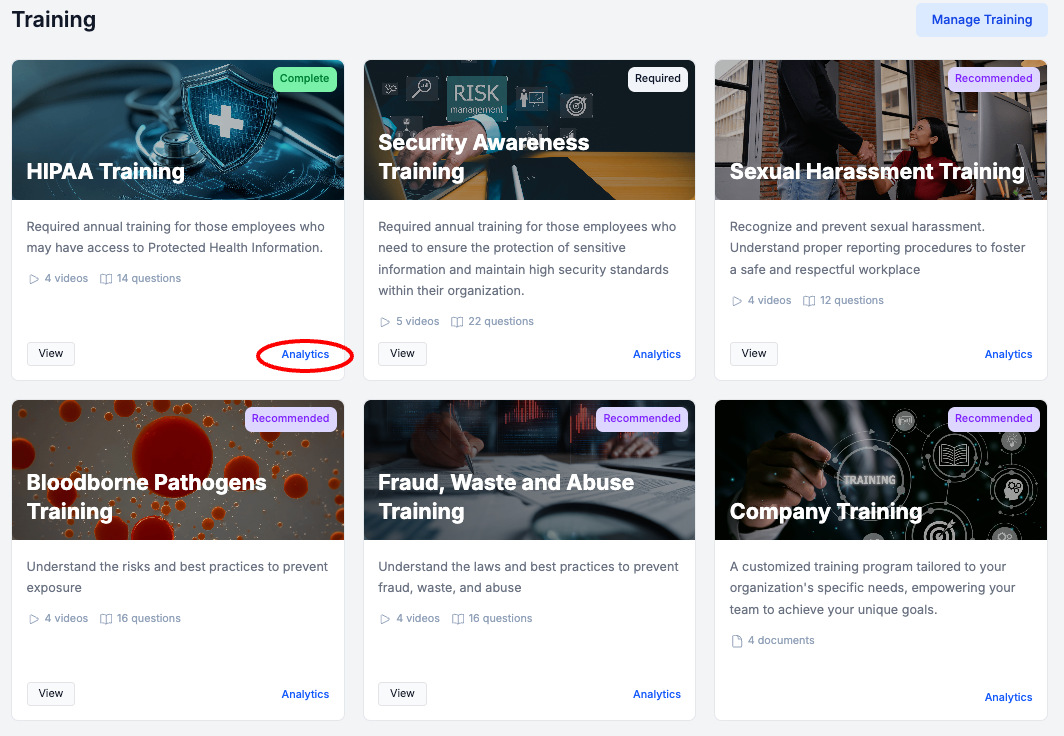Click the Fraud, Waste and Abuse banner image
Viewport: 1064px width, 736px height.
click(529, 470)
